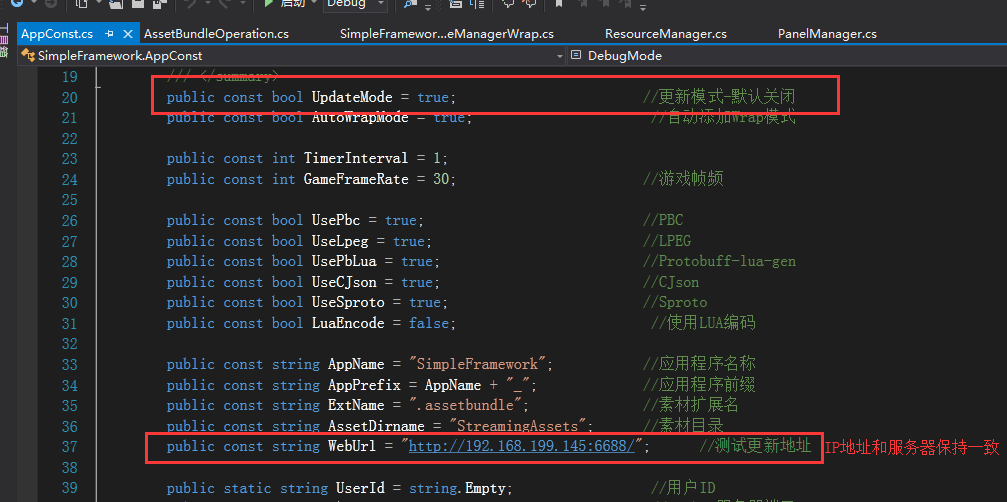Click the LuaEncode identifier
The width and height of the screenshot is (1007, 502).
(348, 323)
